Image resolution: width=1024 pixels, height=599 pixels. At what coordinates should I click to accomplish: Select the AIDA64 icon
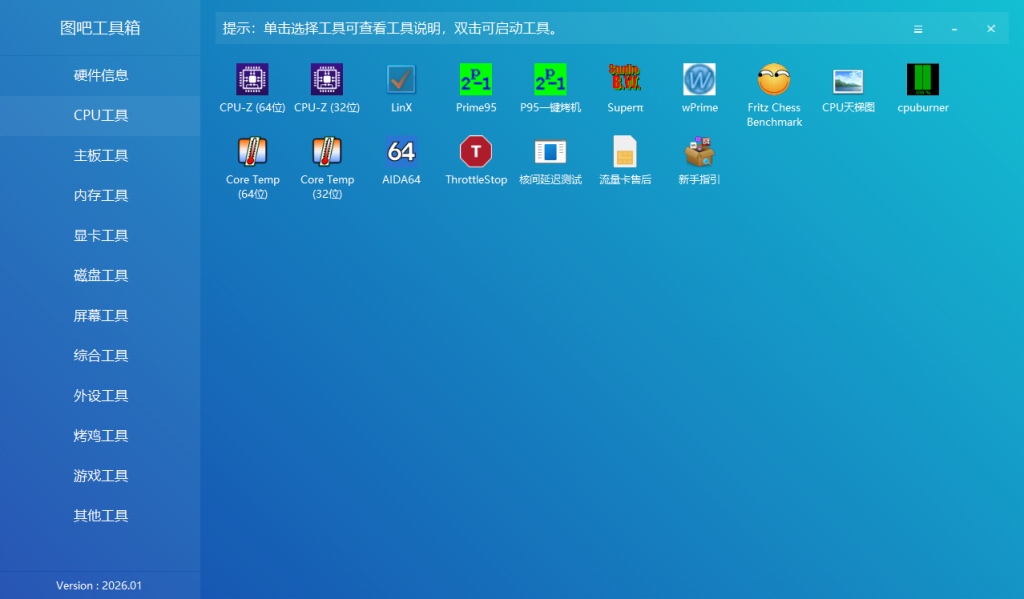(401, 152)
